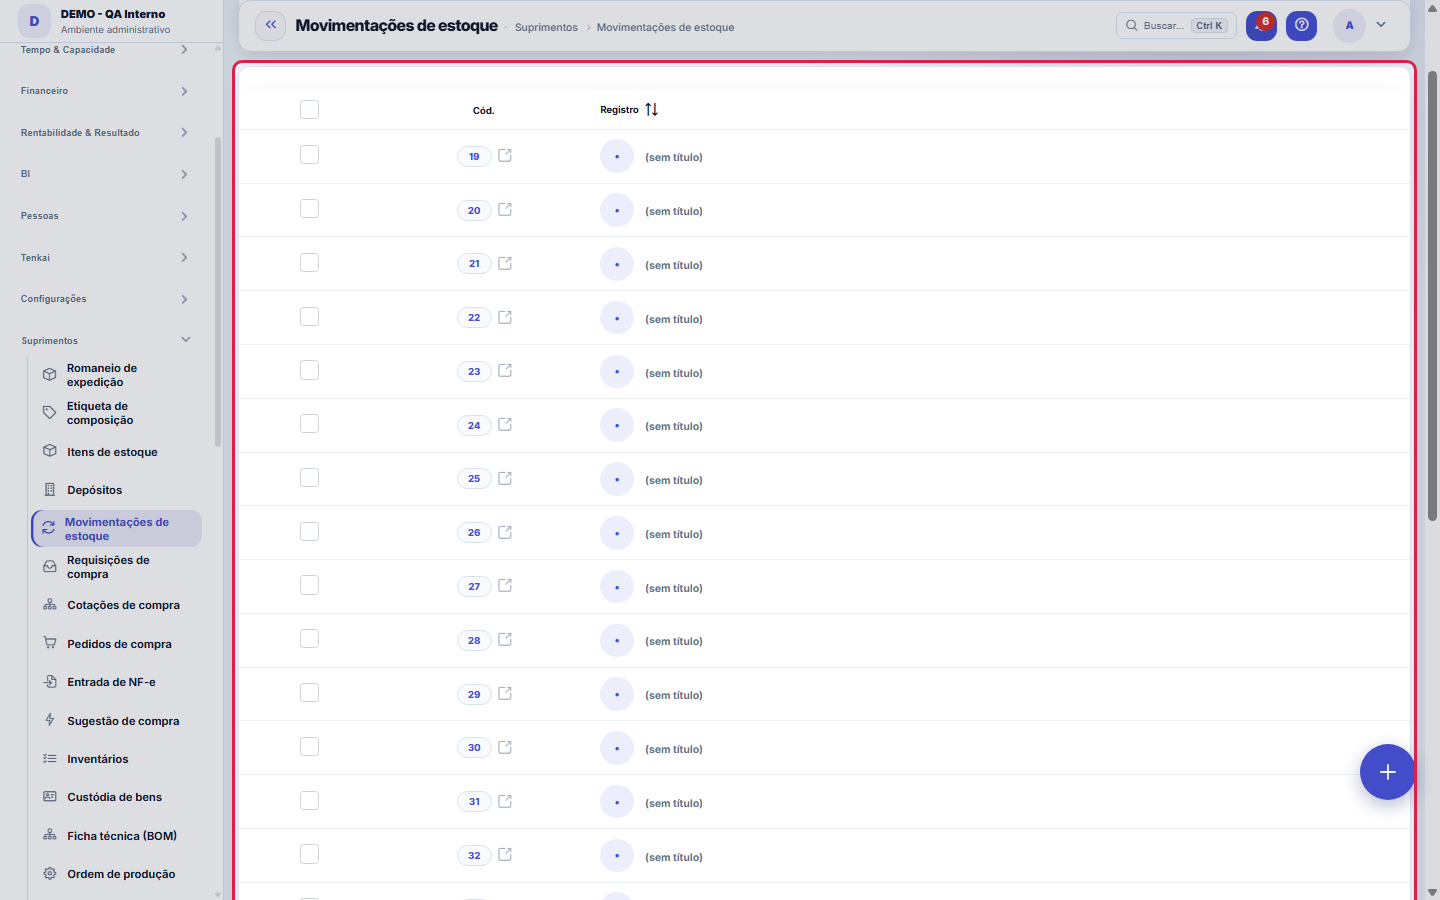Click the main page vertical scrollbar

click(x=1432, y=295)
